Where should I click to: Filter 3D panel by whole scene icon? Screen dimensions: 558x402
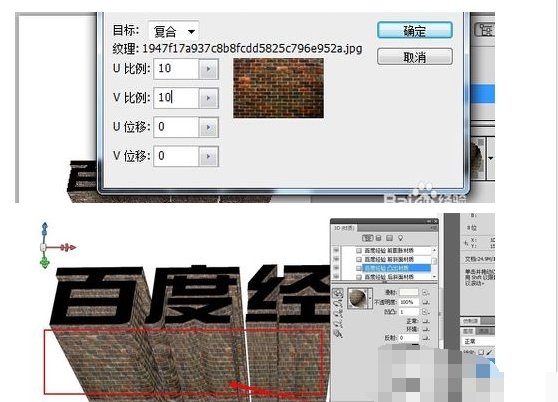click(367, 238)
